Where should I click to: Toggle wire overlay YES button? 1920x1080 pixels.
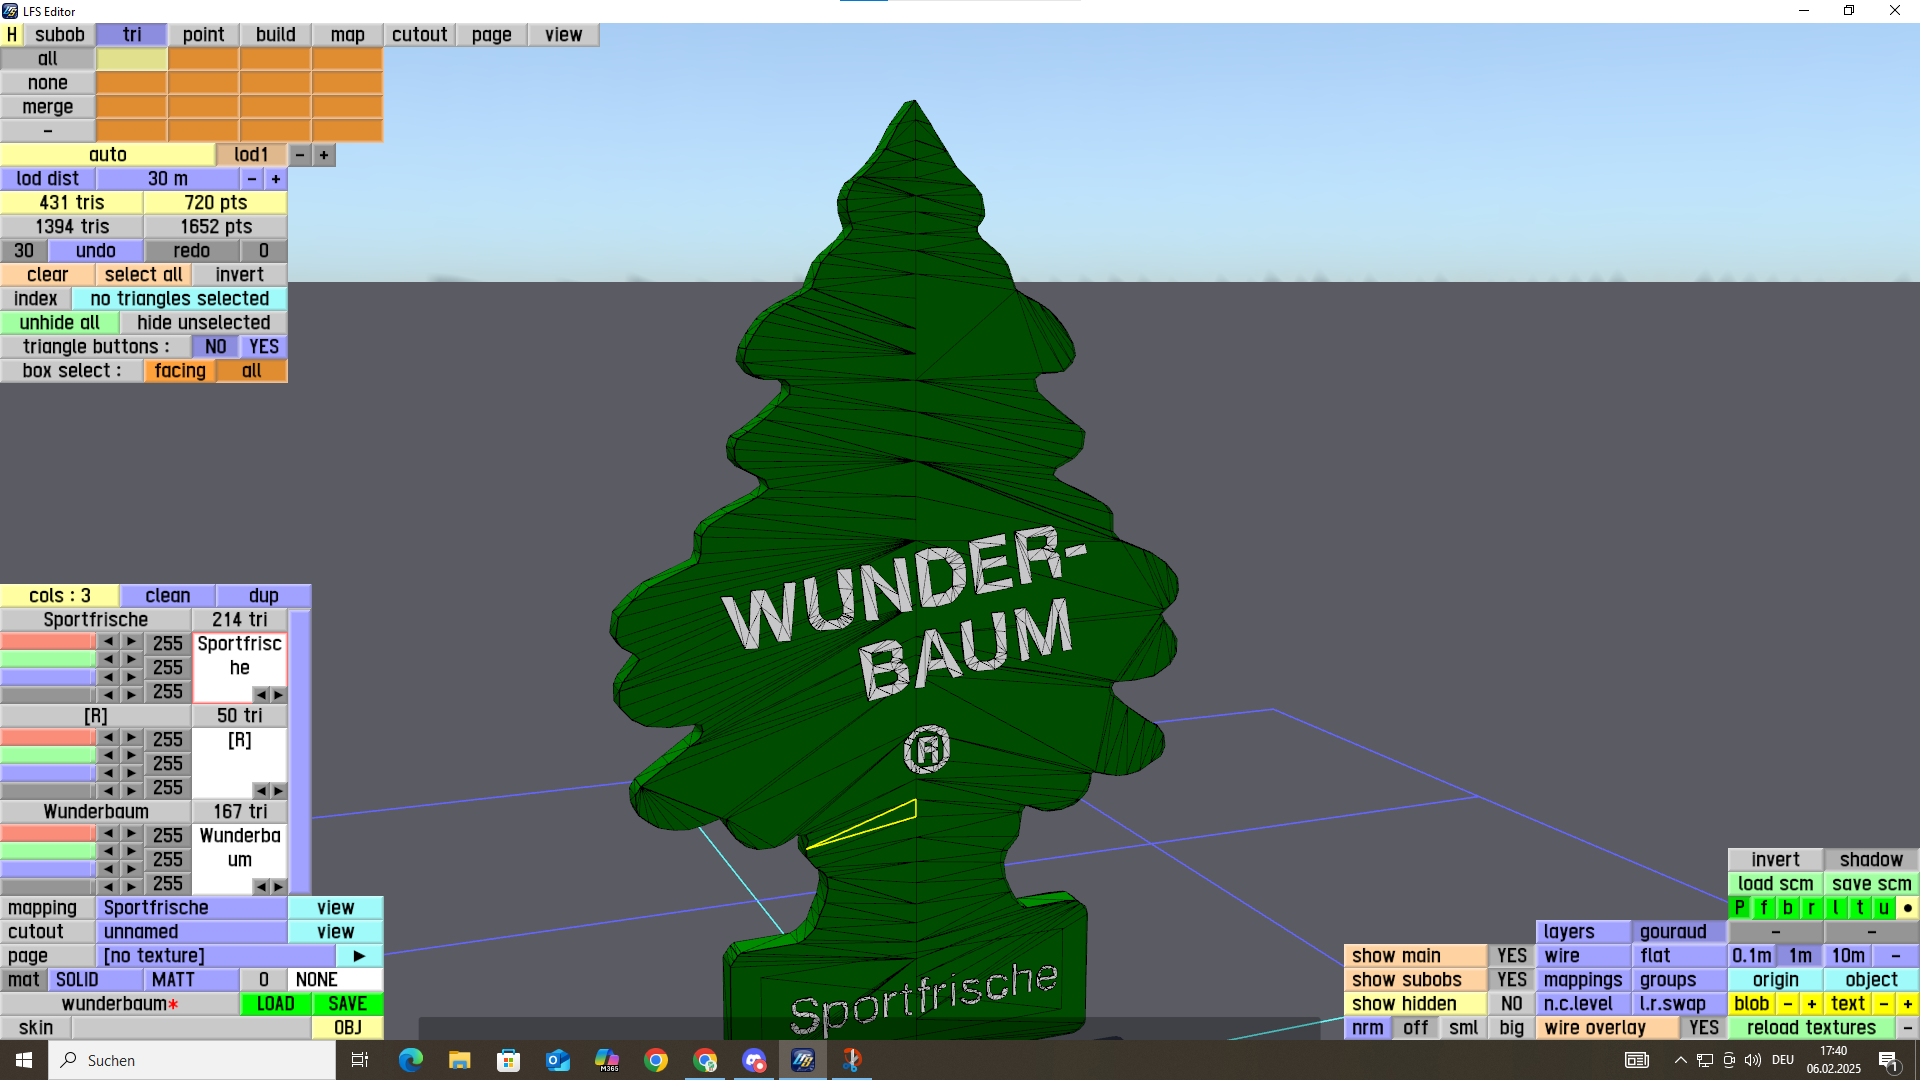pos(1703,1028)
